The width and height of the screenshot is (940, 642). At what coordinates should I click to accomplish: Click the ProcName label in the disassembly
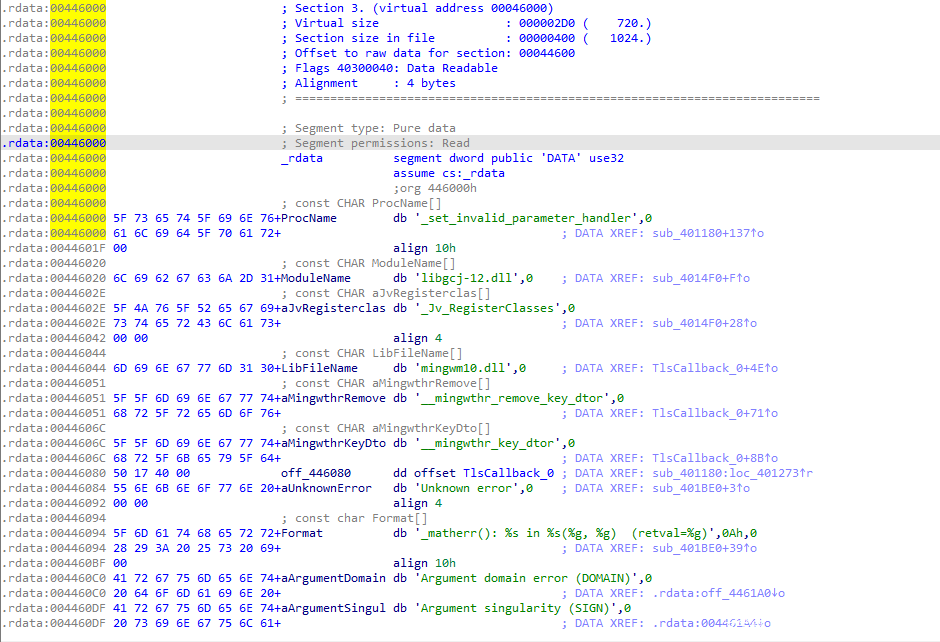310,218
